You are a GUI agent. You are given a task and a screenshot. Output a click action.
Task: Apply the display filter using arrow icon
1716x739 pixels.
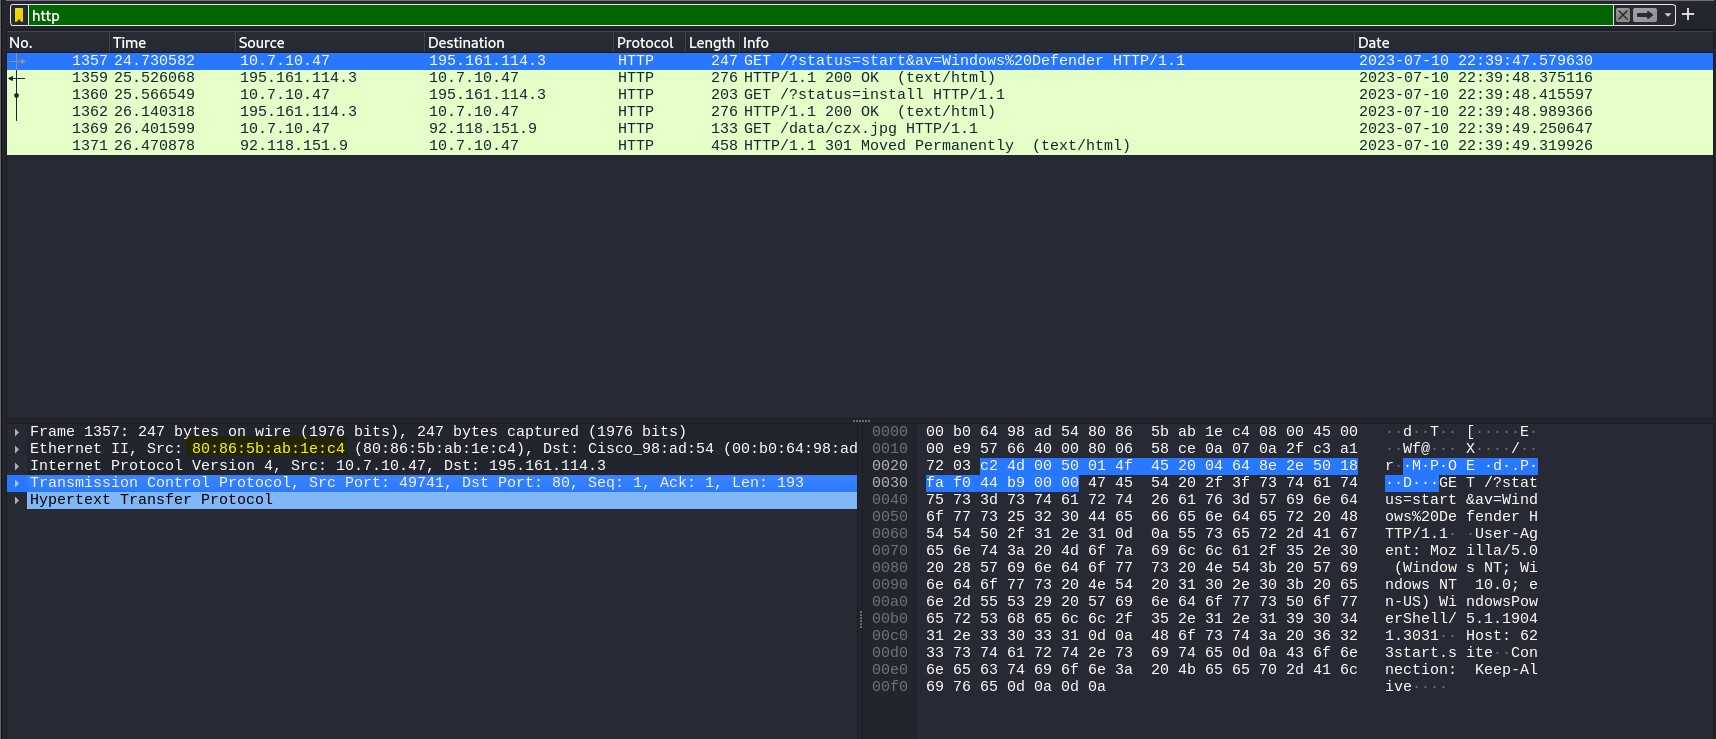(x=1645, y=15)
